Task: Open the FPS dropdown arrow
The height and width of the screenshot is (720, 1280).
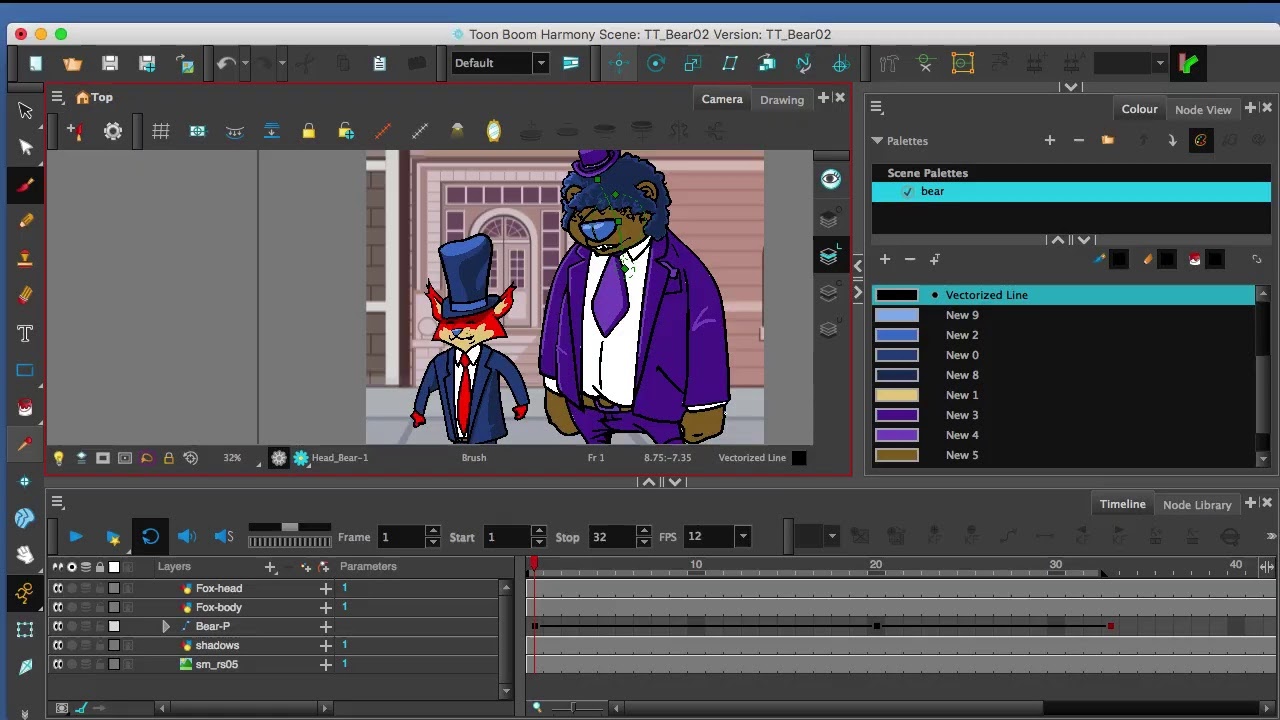Action: (743, 537)
